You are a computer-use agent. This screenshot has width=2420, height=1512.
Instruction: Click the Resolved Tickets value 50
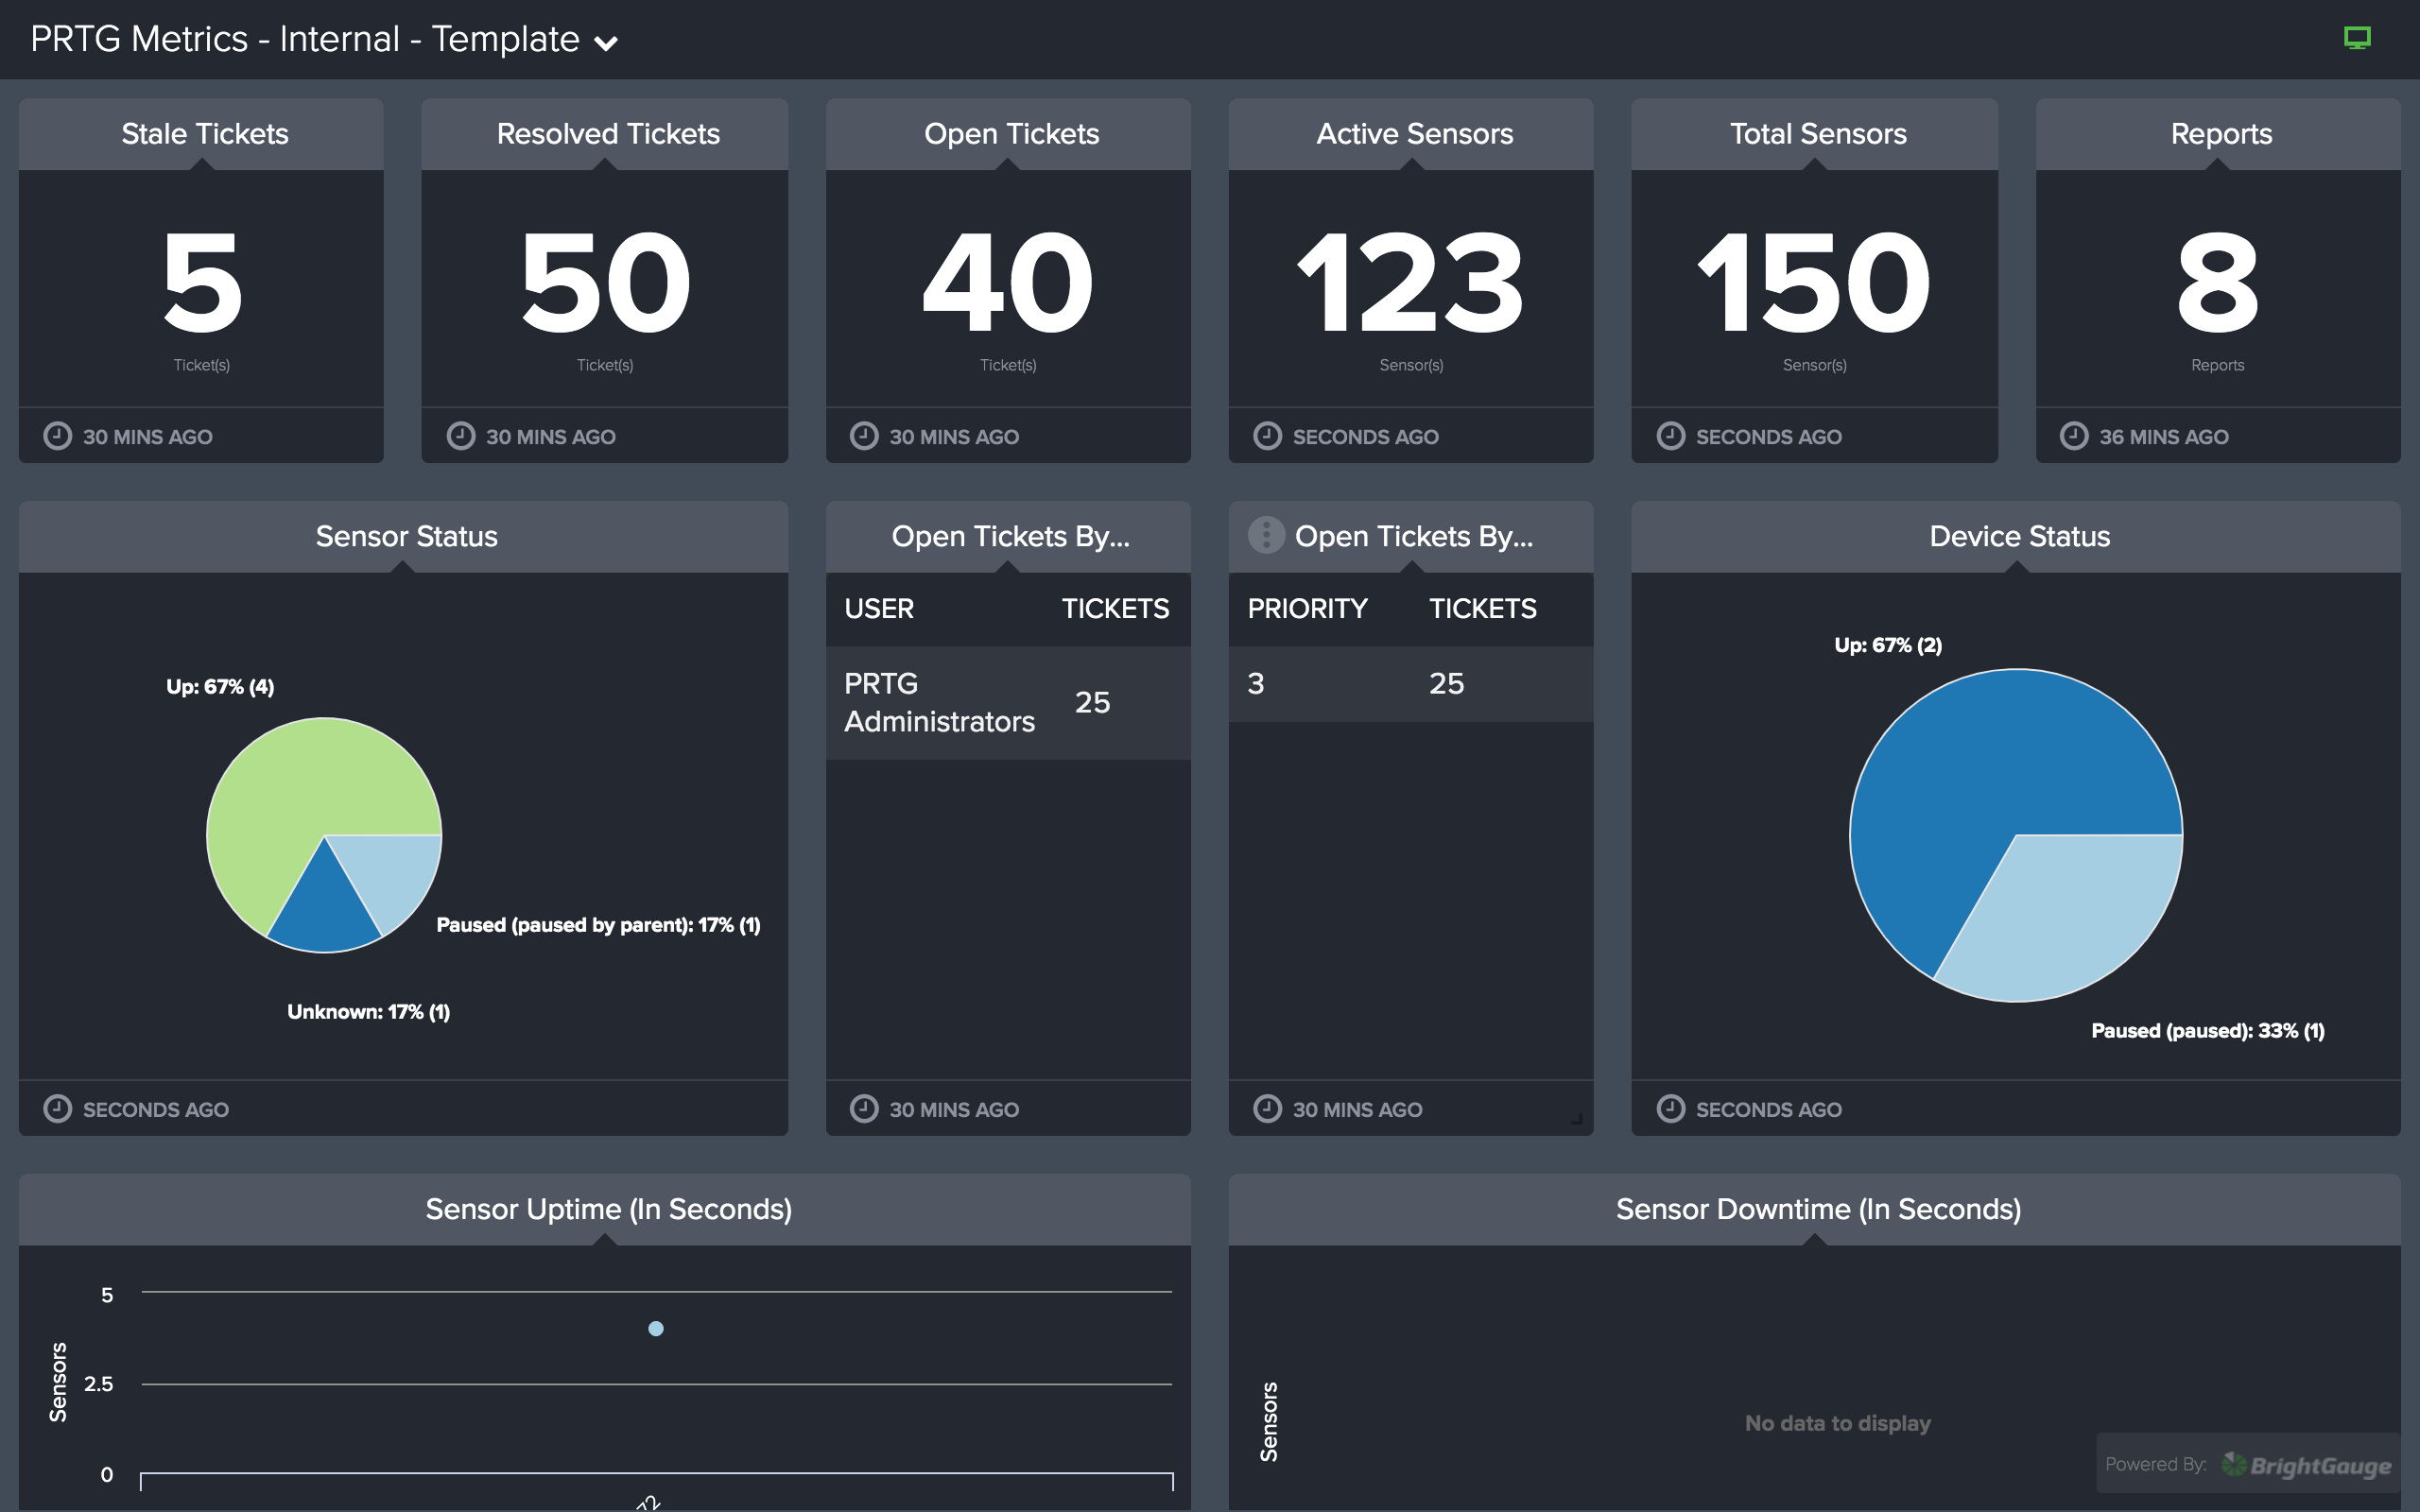pos(605,283)
